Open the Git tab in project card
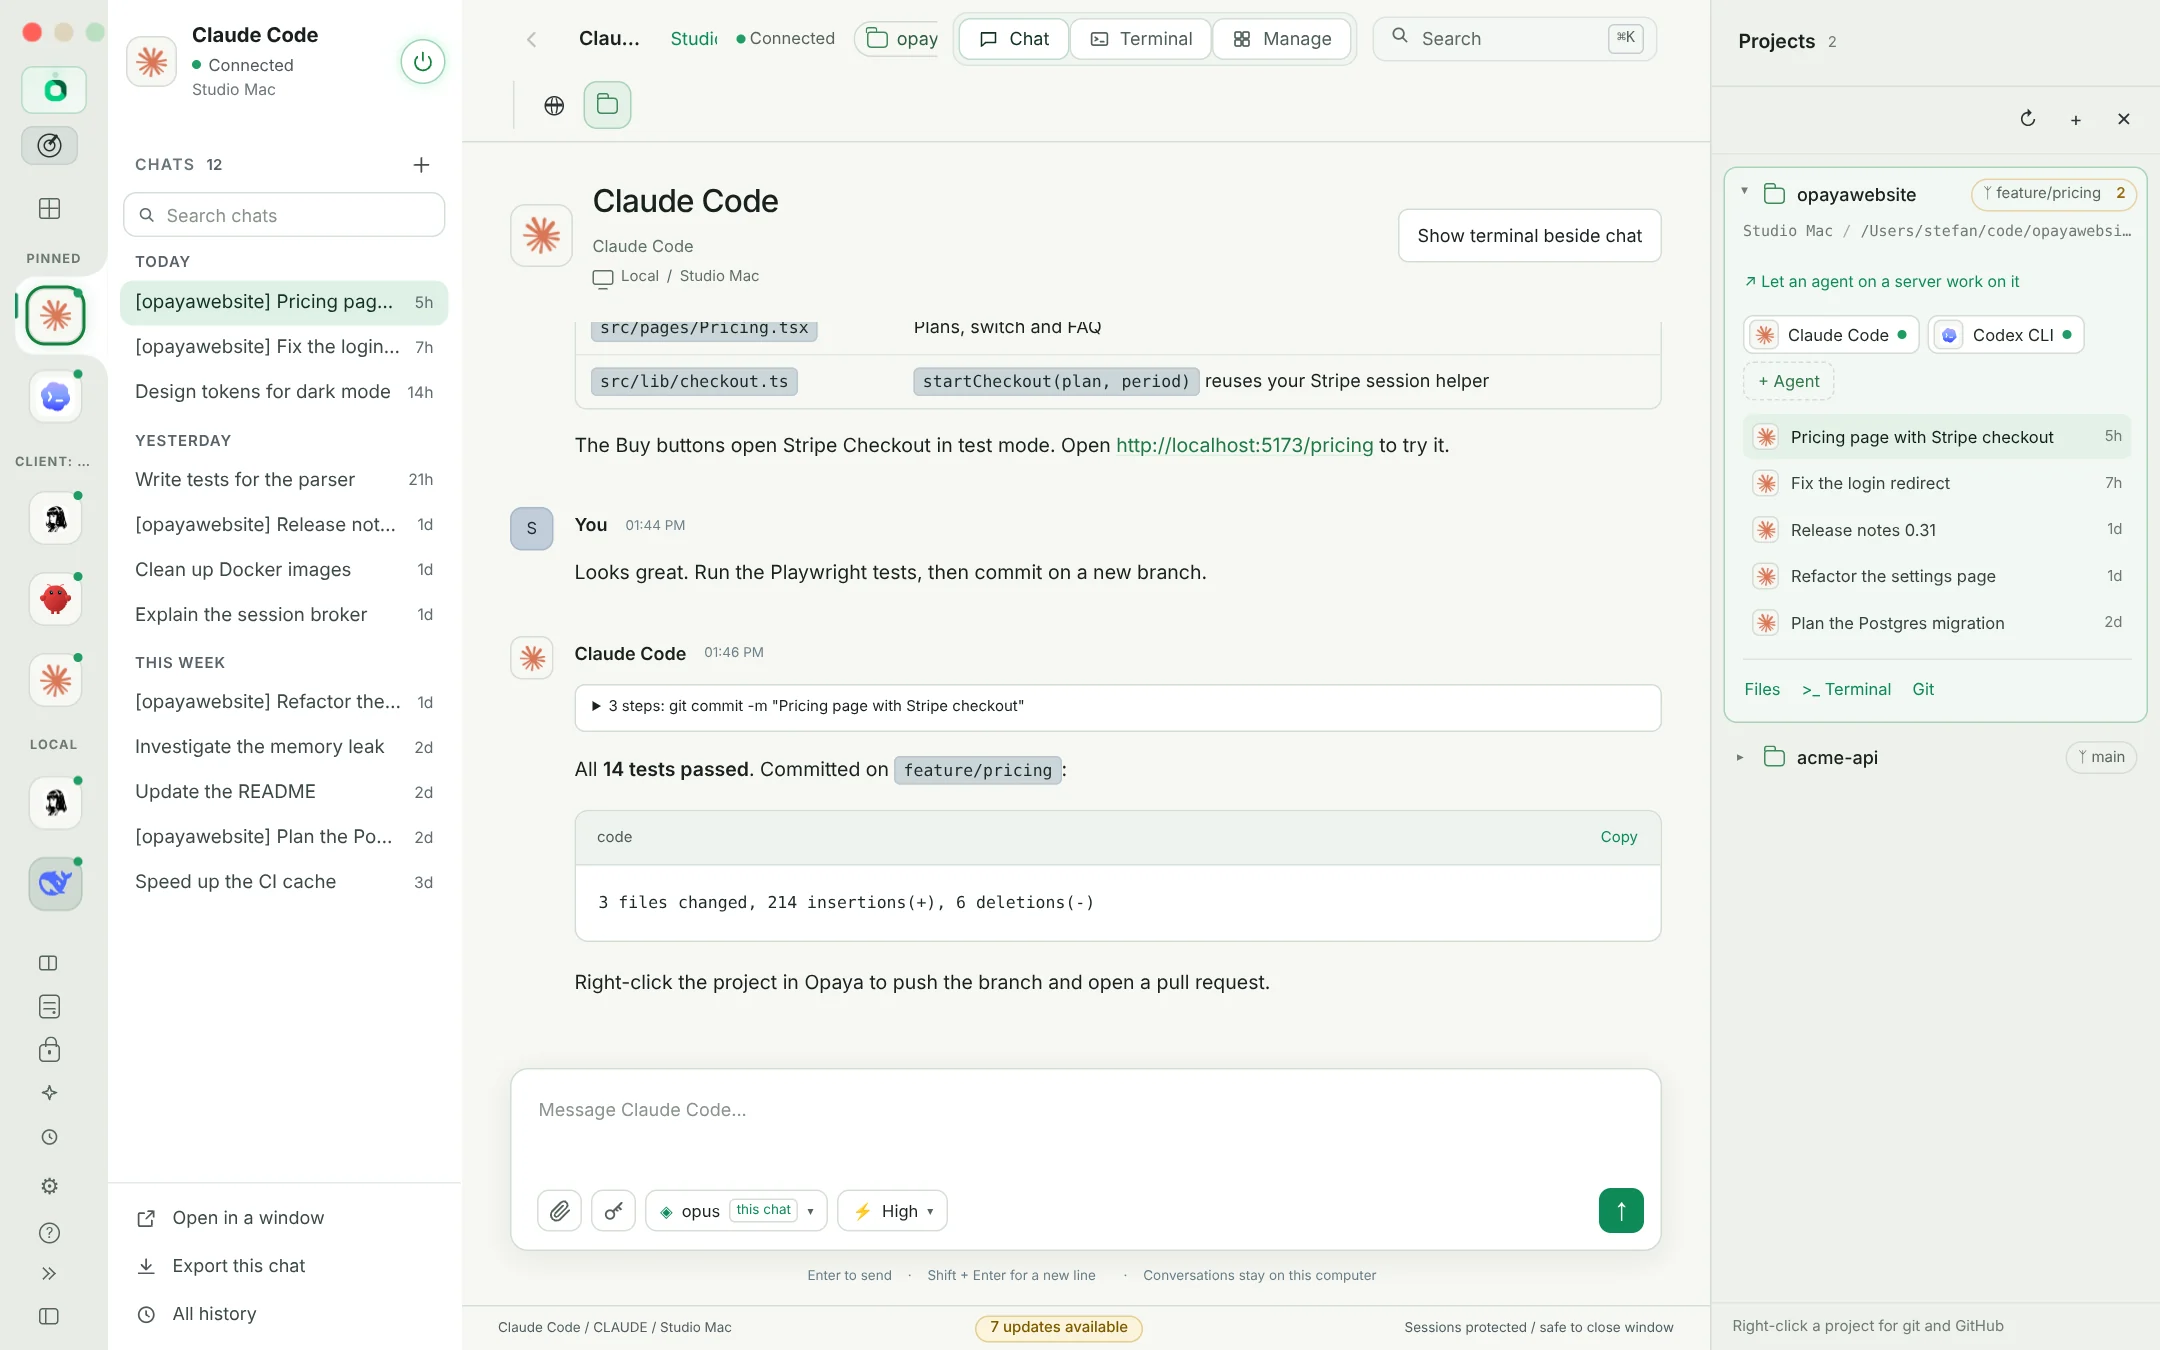Image resolution: width=2160 pixels, height=1350 pixels. coord(1923,690)
